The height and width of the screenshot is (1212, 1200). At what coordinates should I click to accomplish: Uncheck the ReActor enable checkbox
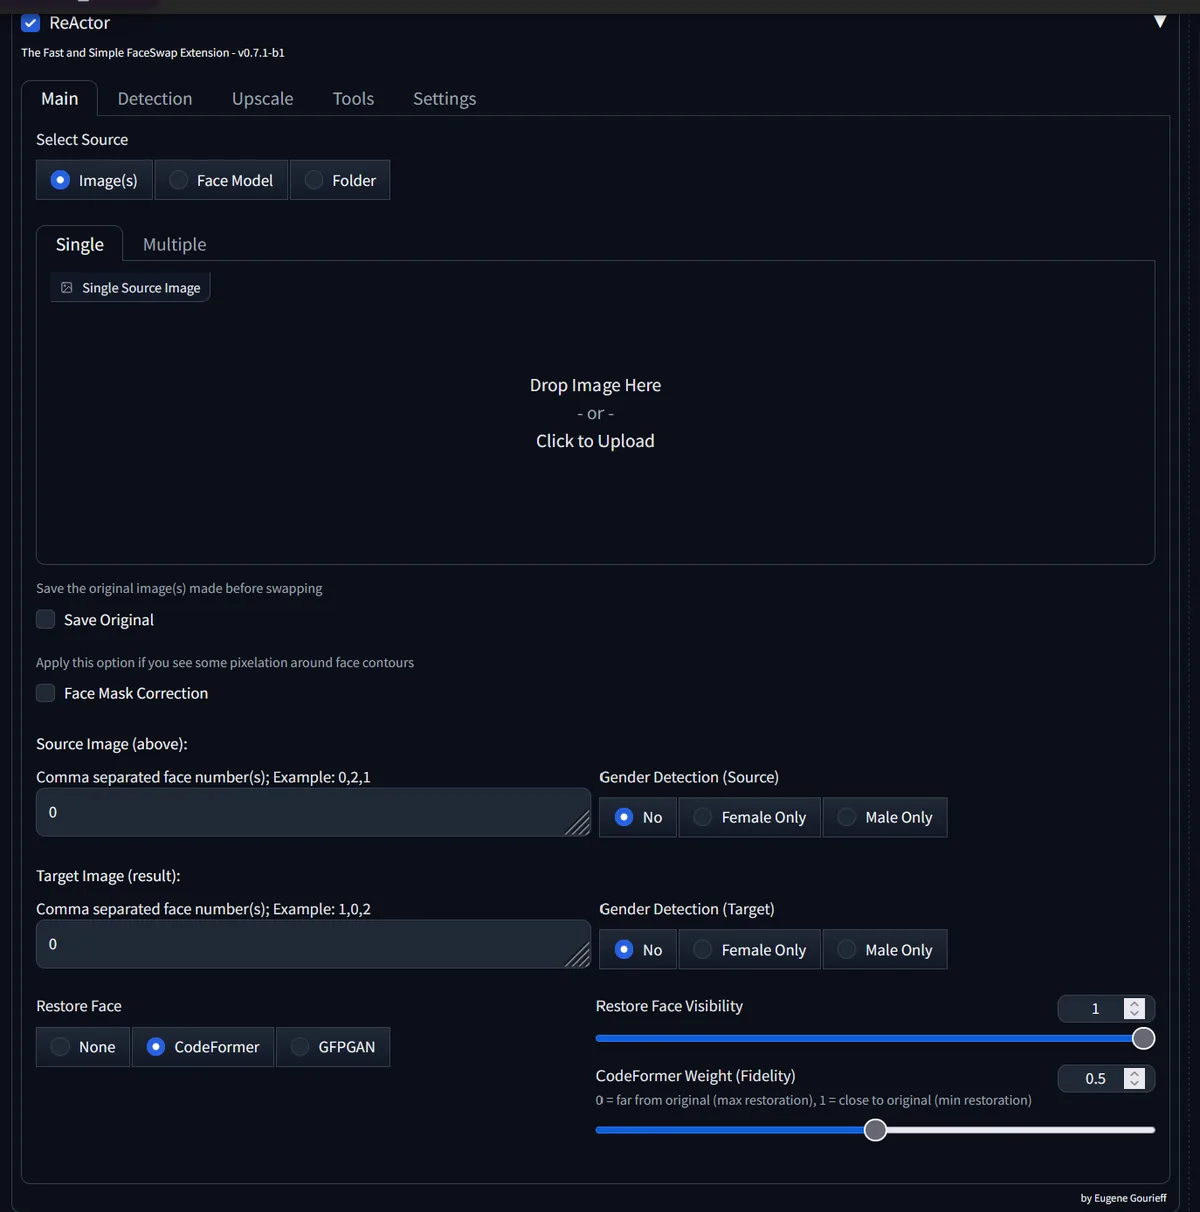pos(31,23)
